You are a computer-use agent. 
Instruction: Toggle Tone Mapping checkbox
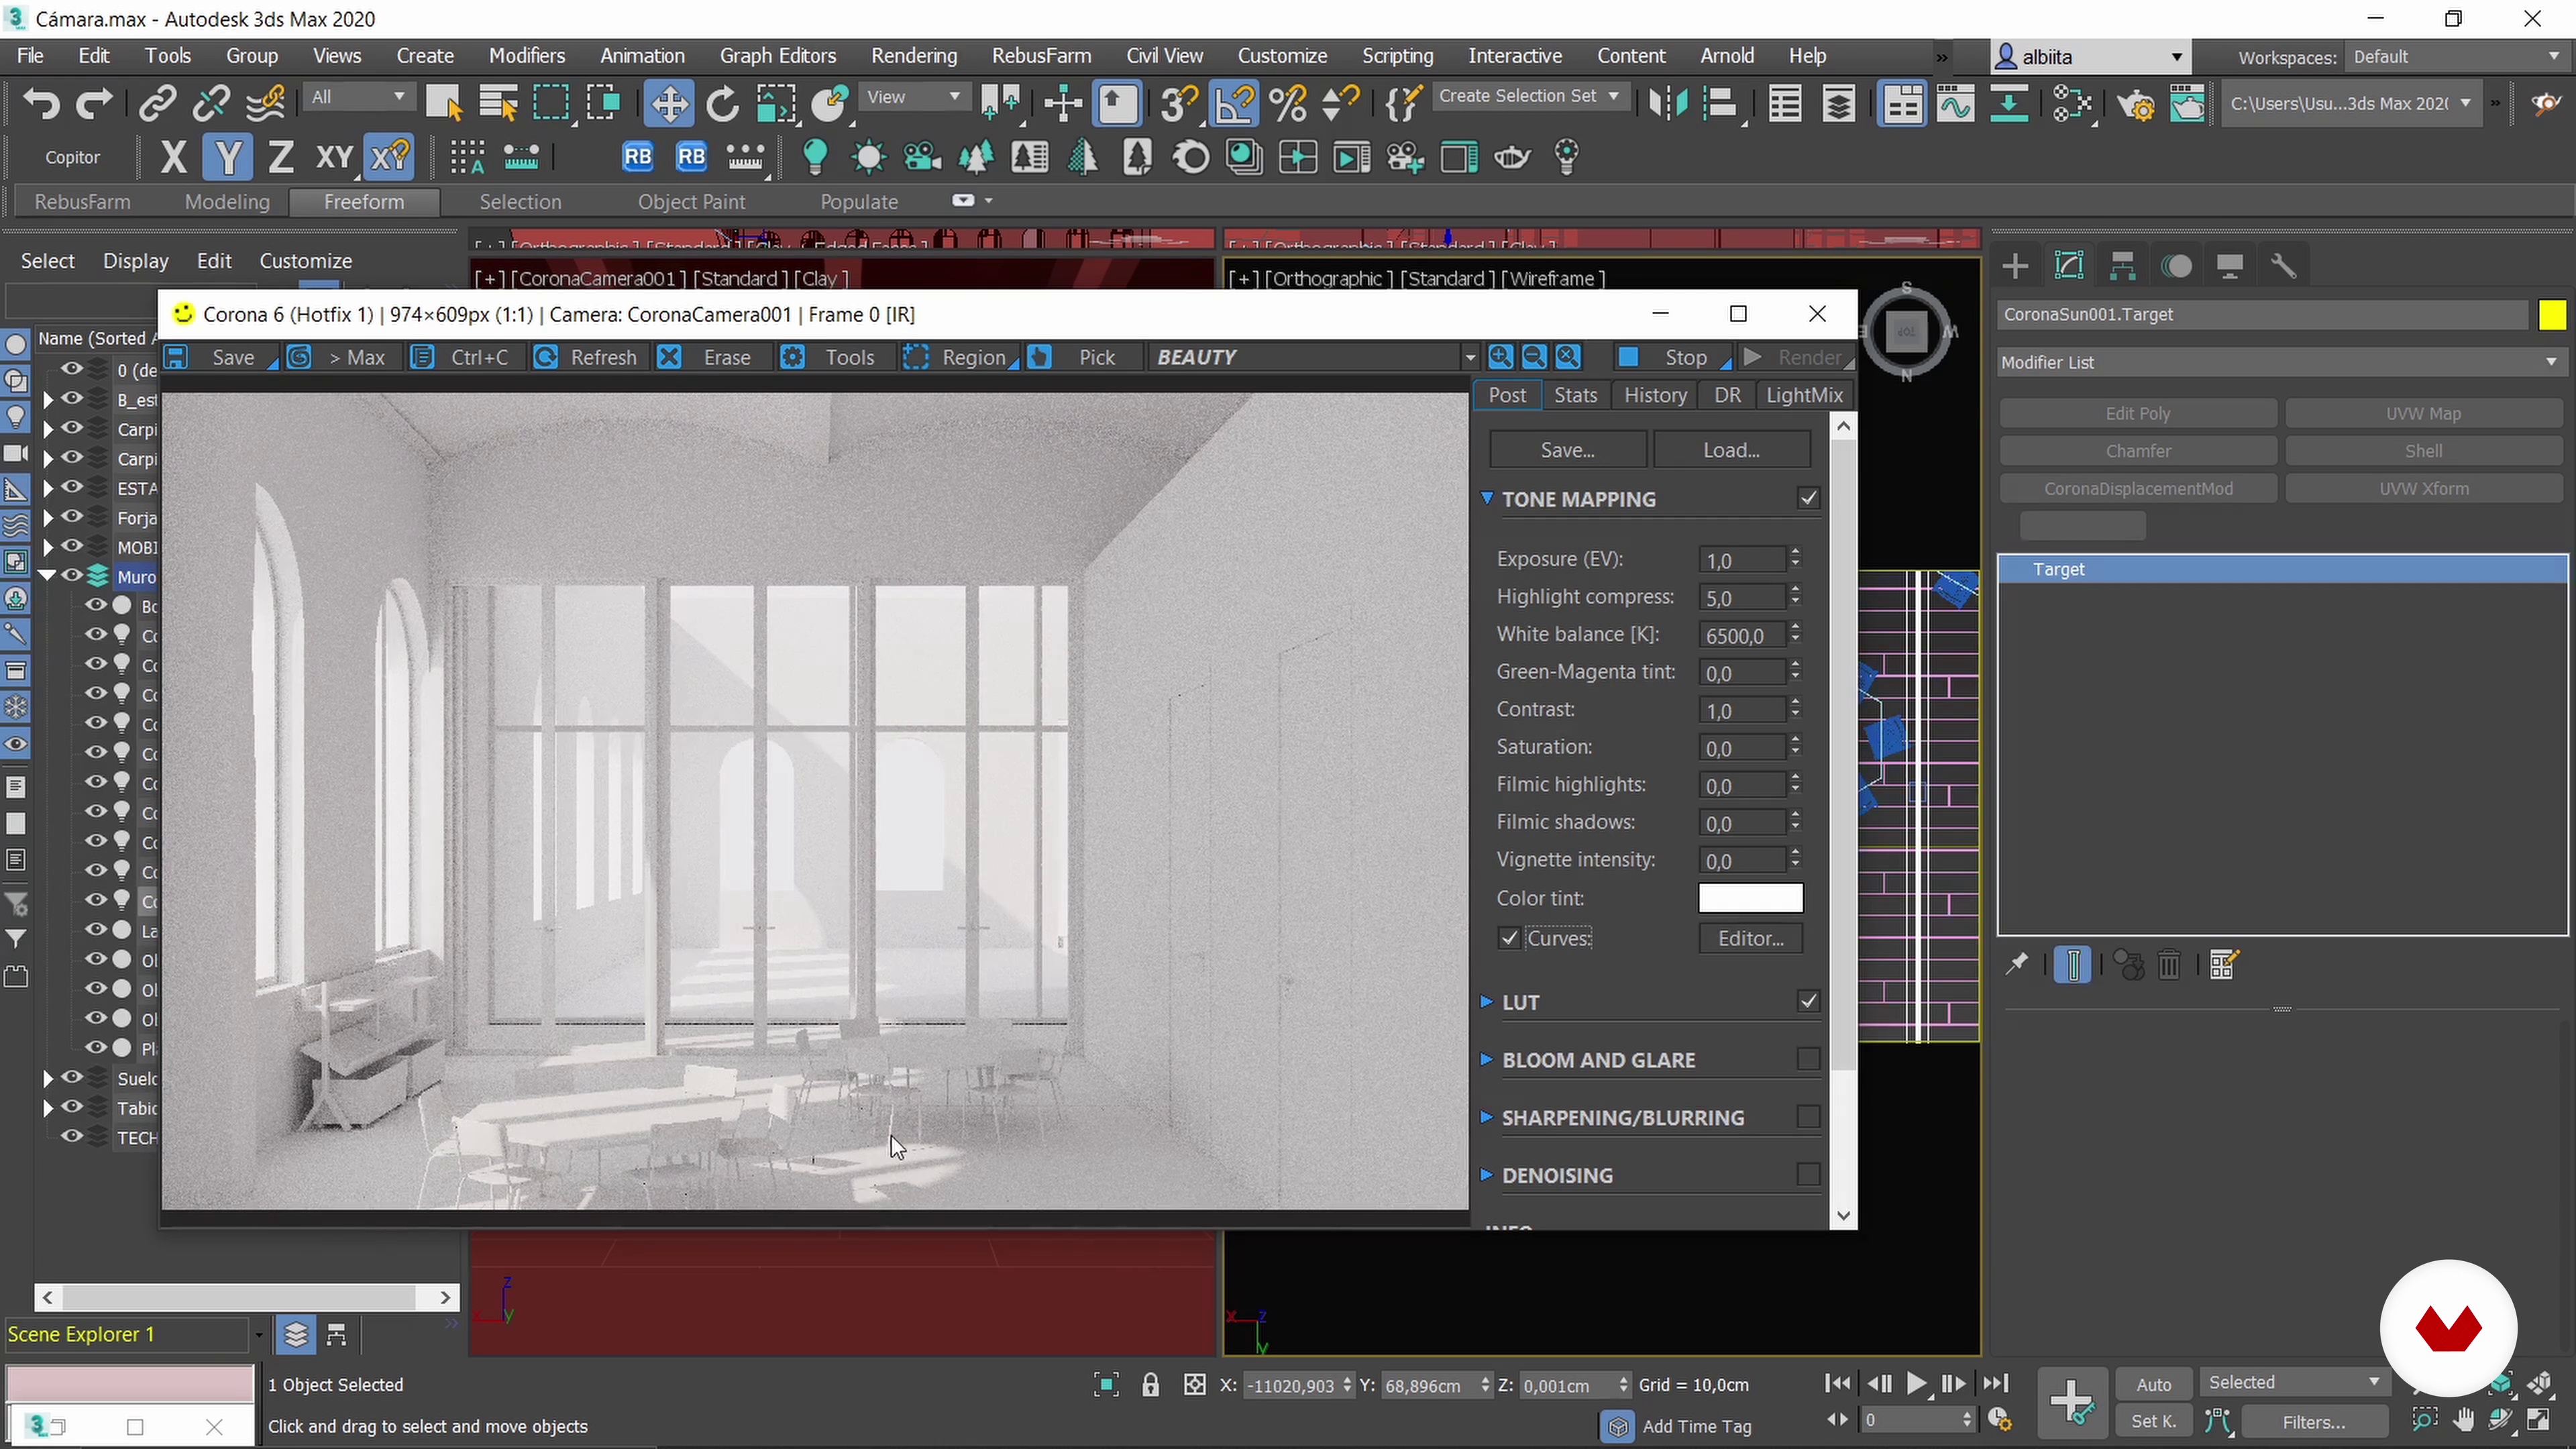click(x=1808, y=498)
